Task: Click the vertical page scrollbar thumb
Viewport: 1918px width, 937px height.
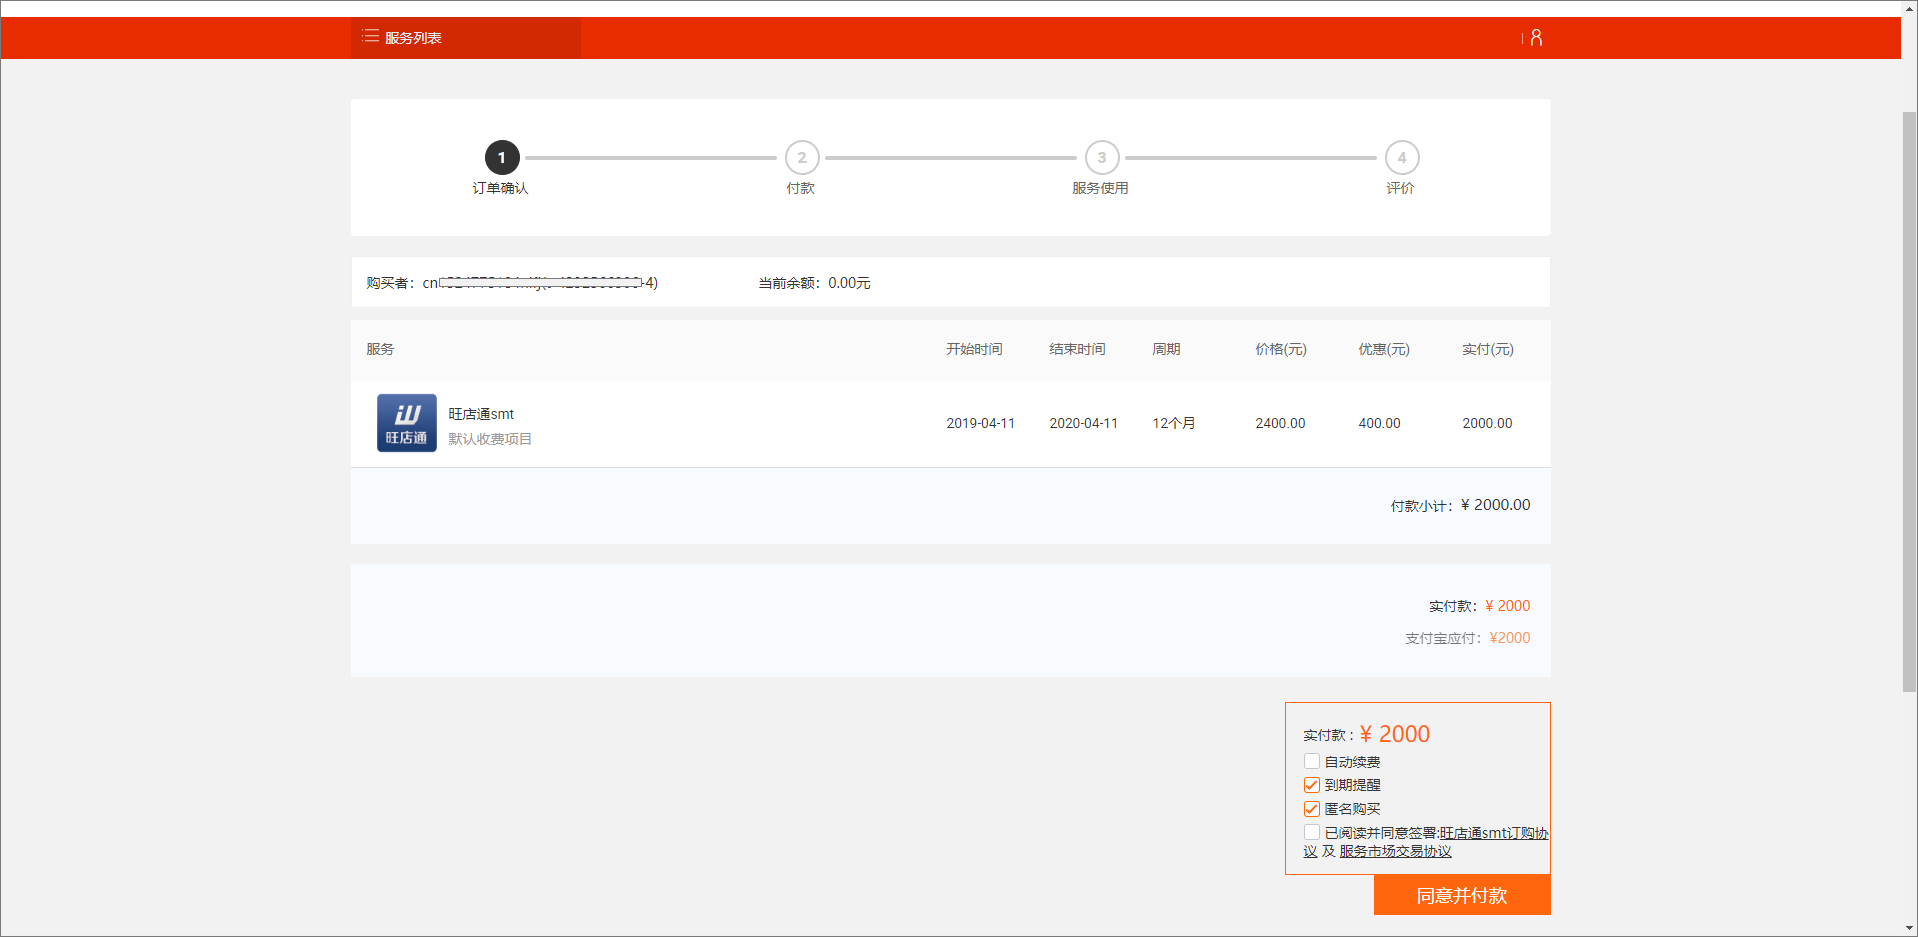Action: (1910, 401)
